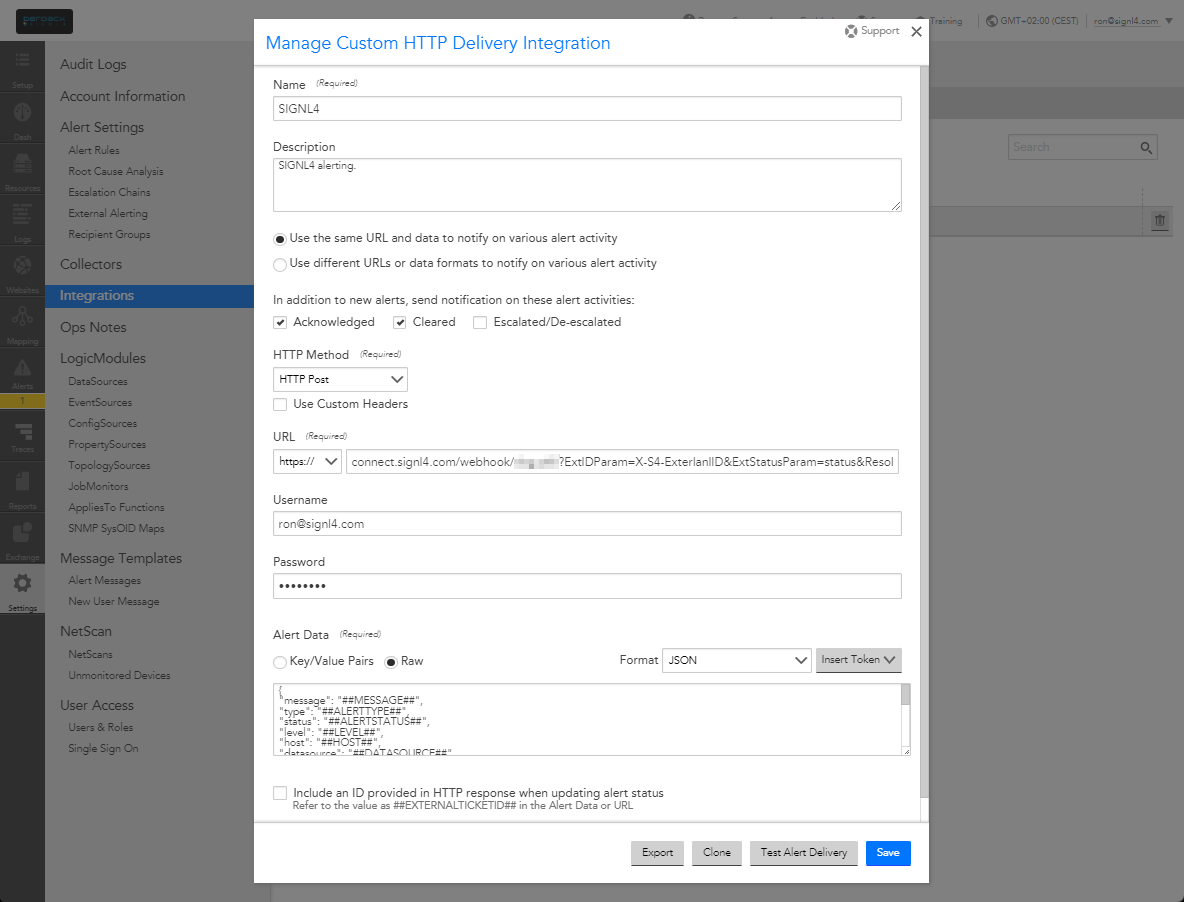
Task: Click the search magnifier icon
Action: coord(1146,148)
